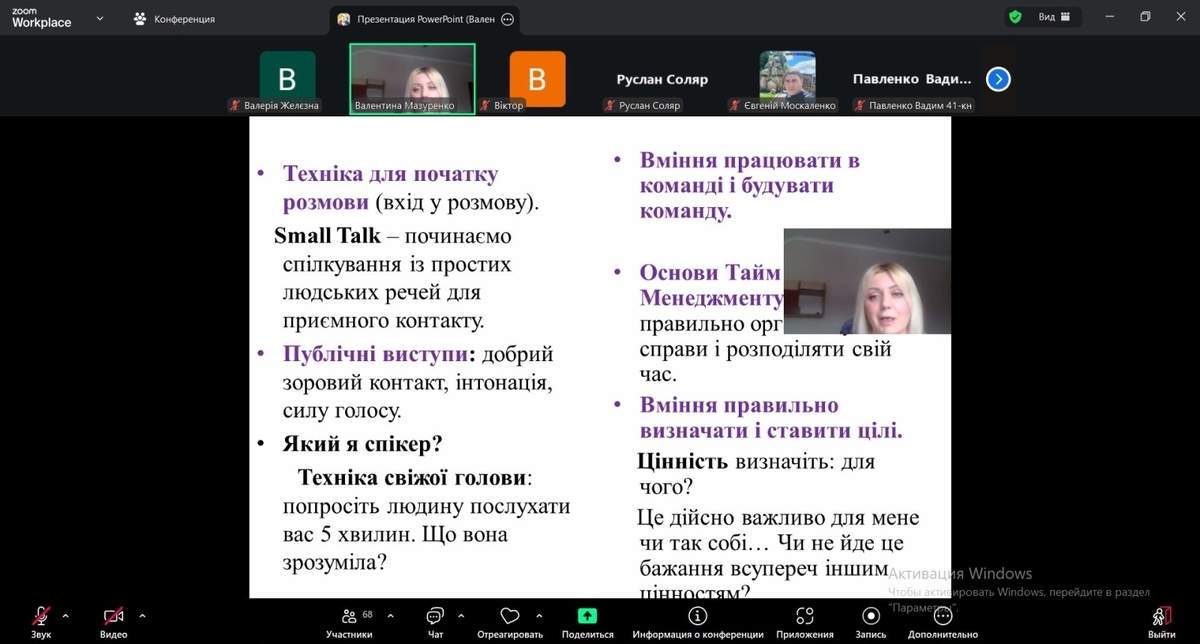Viewport: 1200px width, 644px height.
Task: Open the Дополнительно more options icon
Action: 942,617
